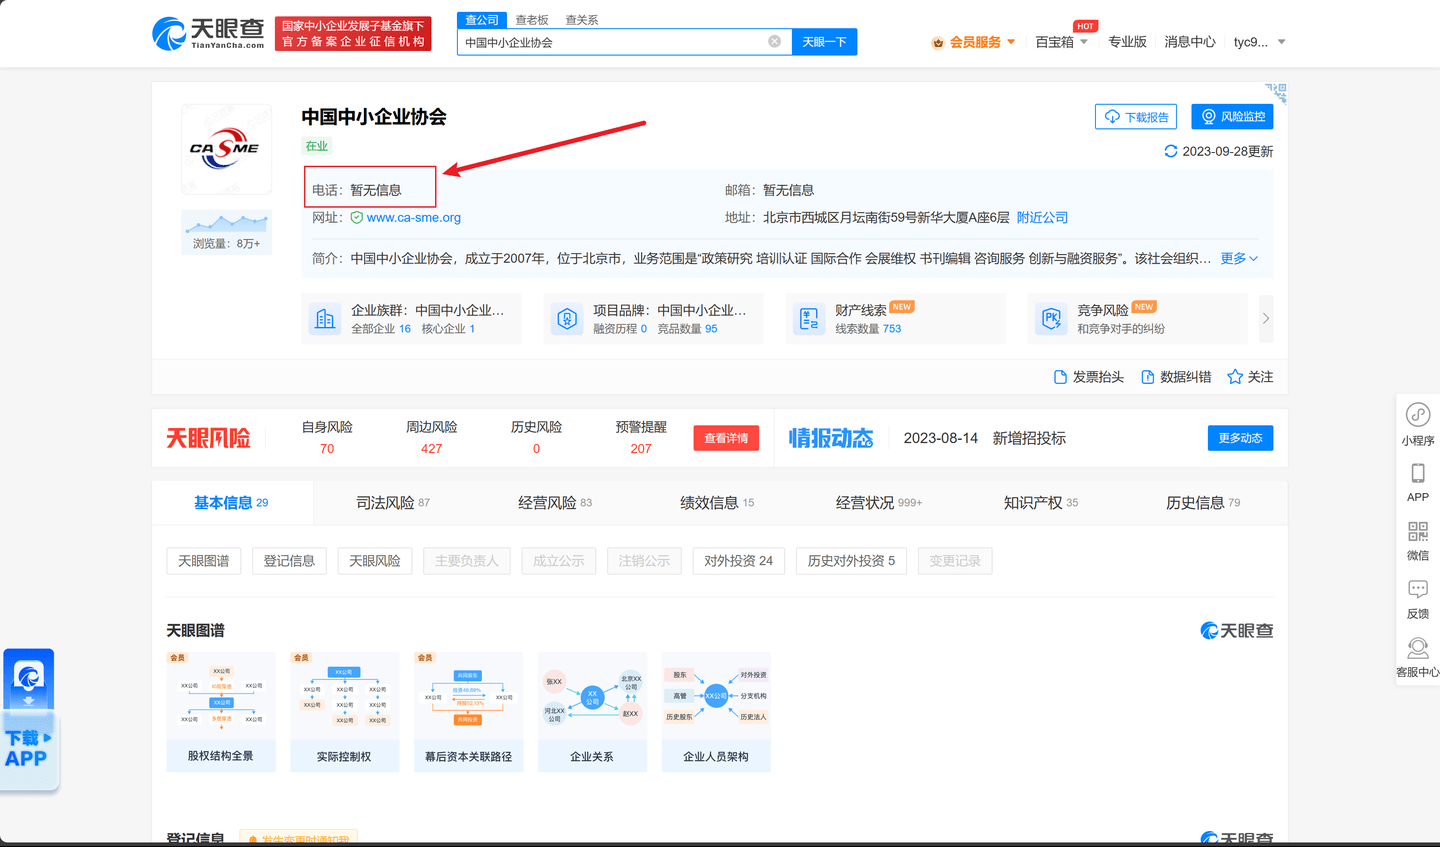Open the 消息中心 link
This screenshot has height=847, width=1440.
pos(1190,42)
